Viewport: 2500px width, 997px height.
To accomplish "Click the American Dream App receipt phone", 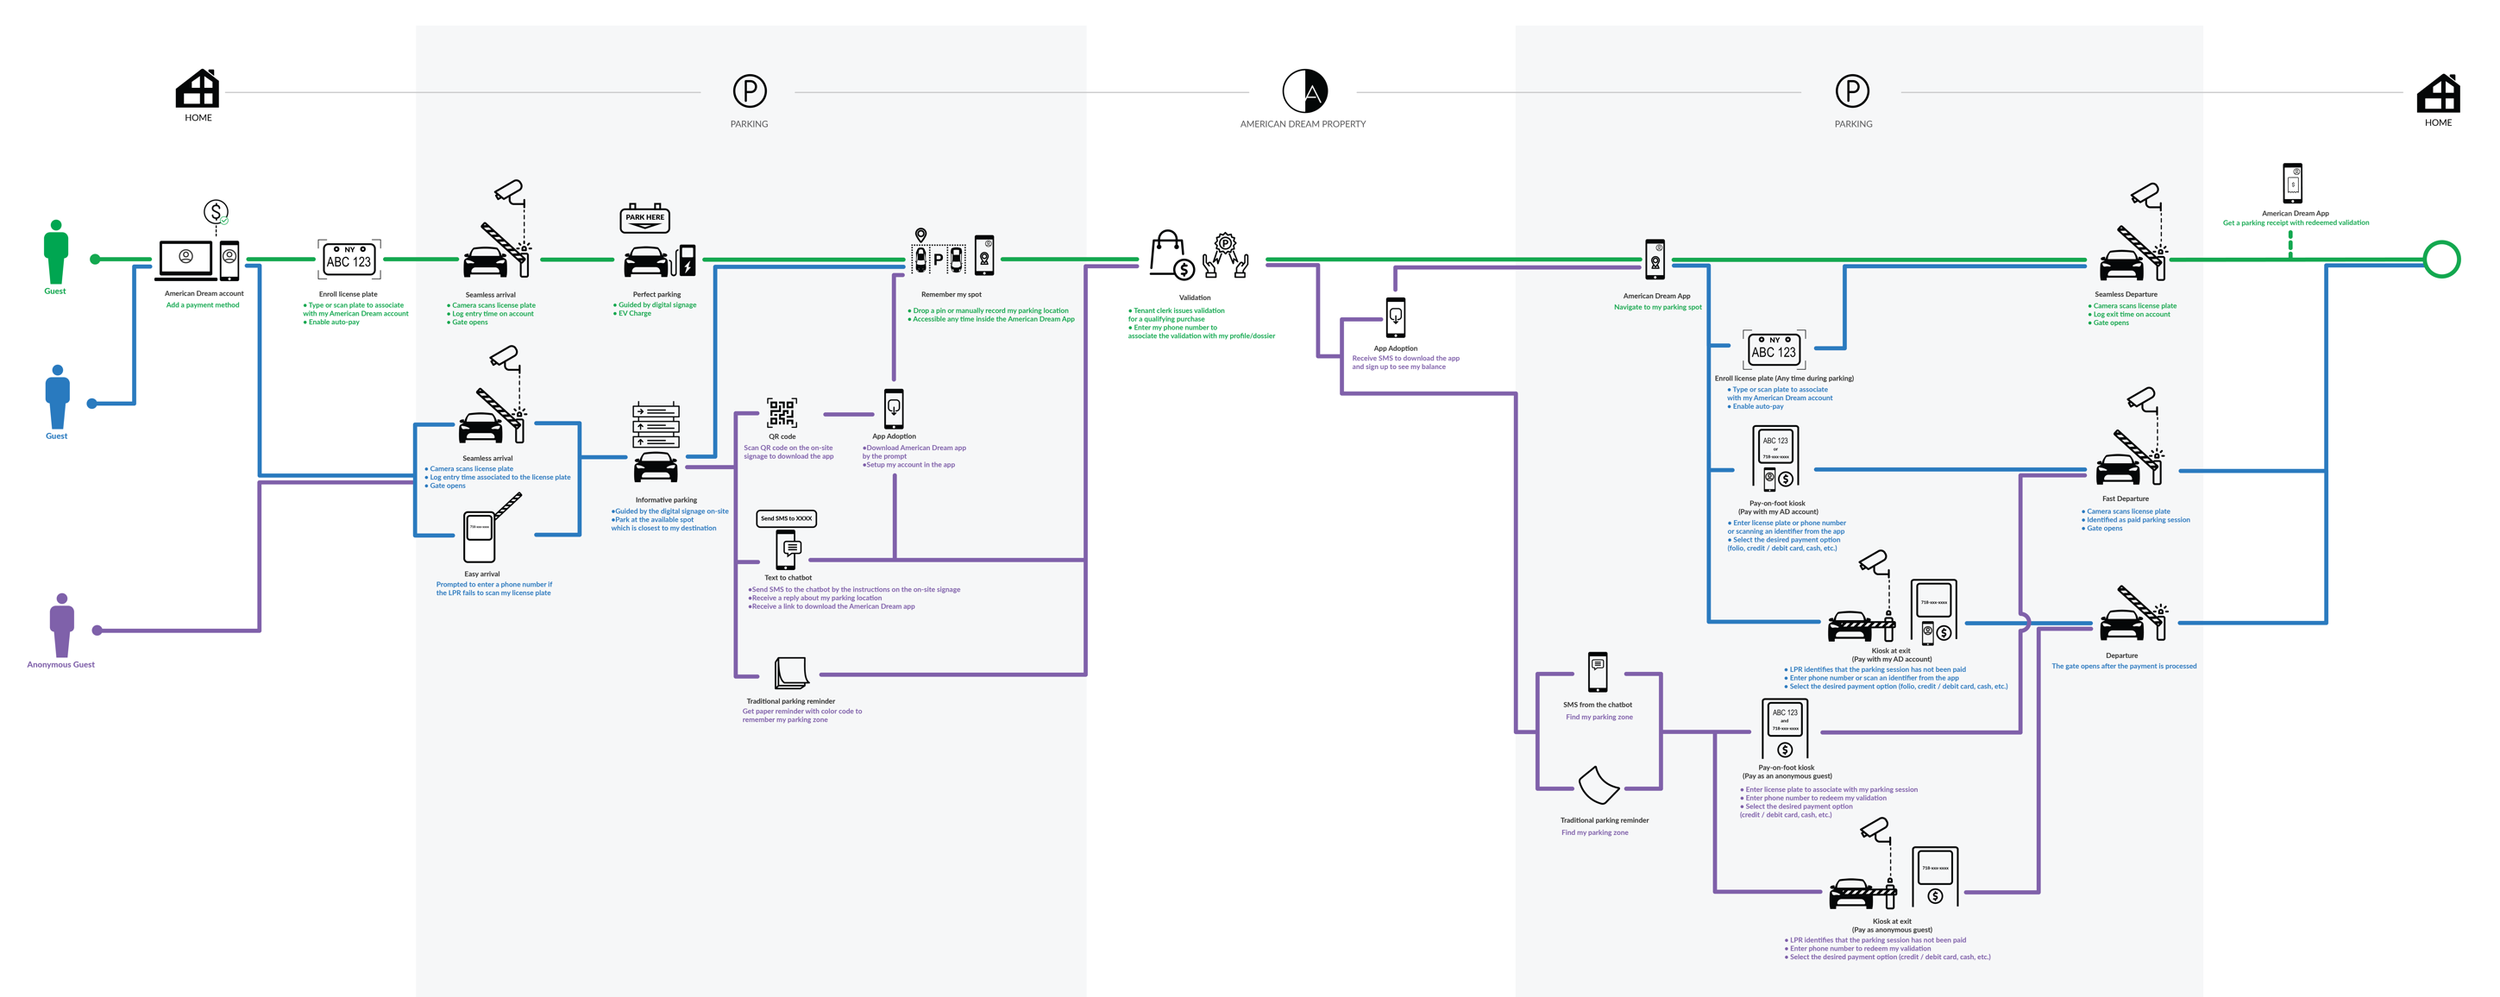I will (2292, 184).
